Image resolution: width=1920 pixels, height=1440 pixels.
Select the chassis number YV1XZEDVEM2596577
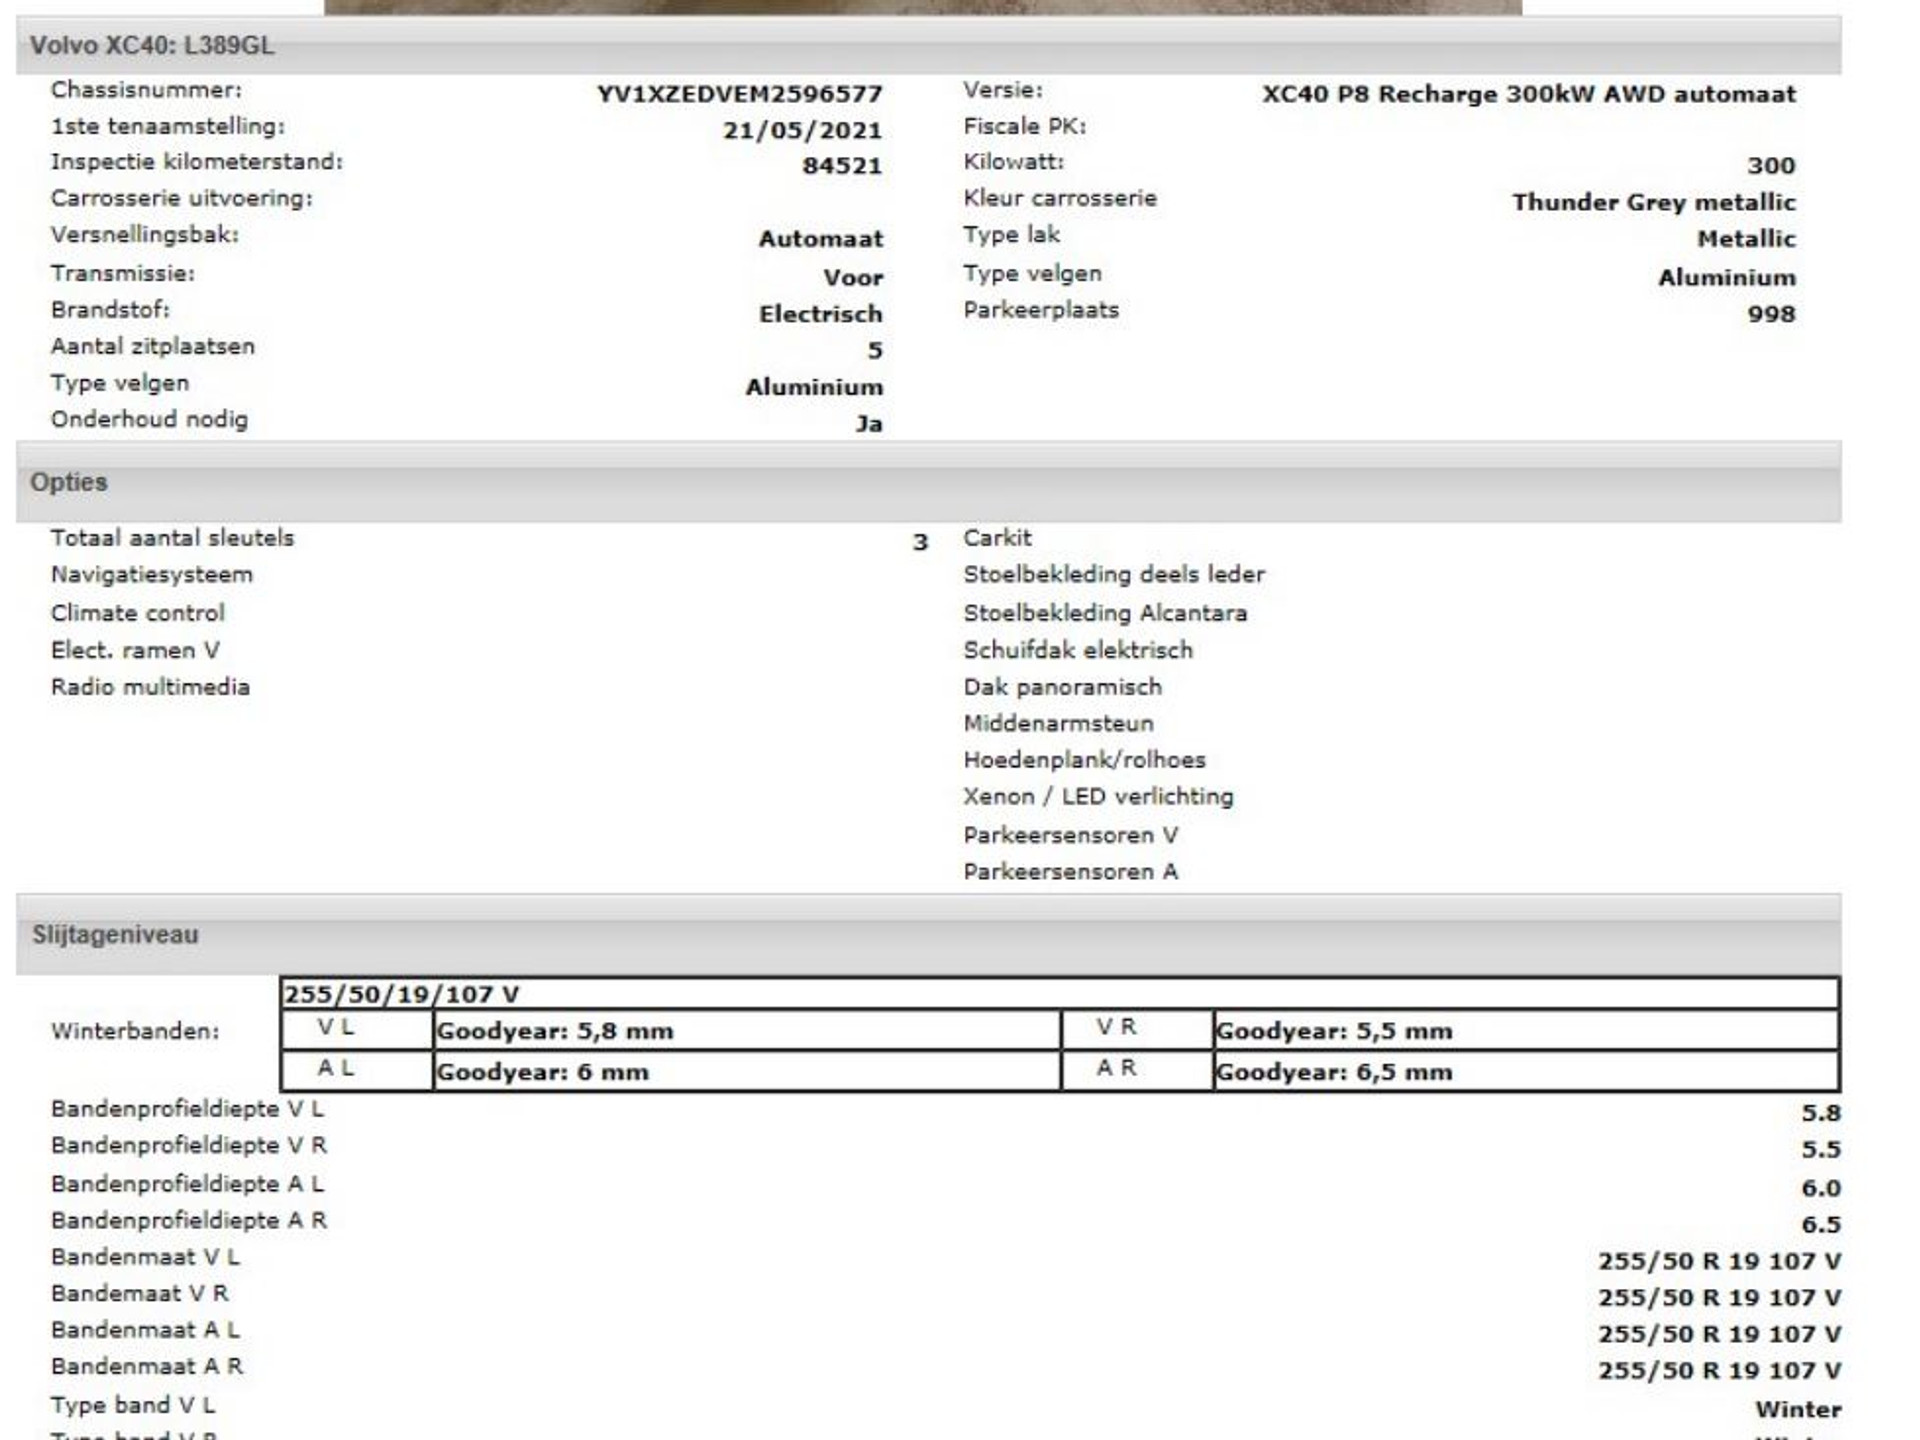point(739,94)
